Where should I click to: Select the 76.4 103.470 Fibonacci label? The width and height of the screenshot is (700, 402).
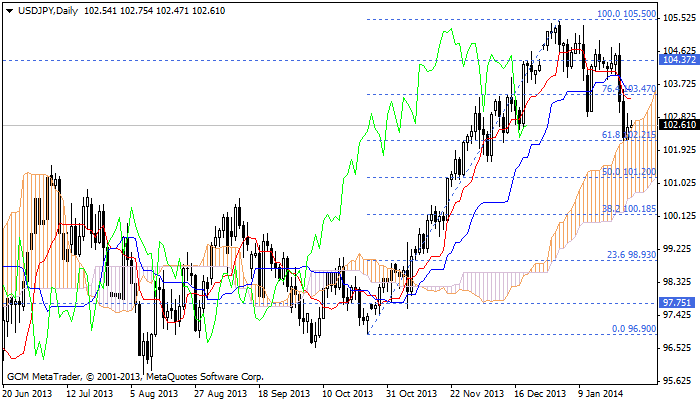pos(629,88)
